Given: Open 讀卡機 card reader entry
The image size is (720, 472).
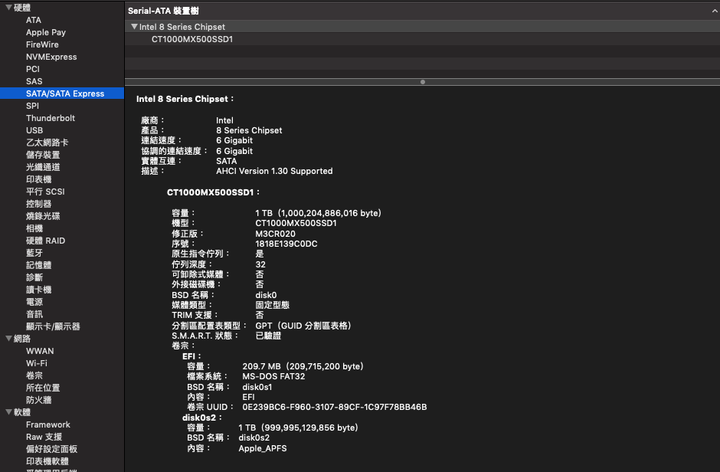Looking at the screenshot, I should (x=39, y=290).
